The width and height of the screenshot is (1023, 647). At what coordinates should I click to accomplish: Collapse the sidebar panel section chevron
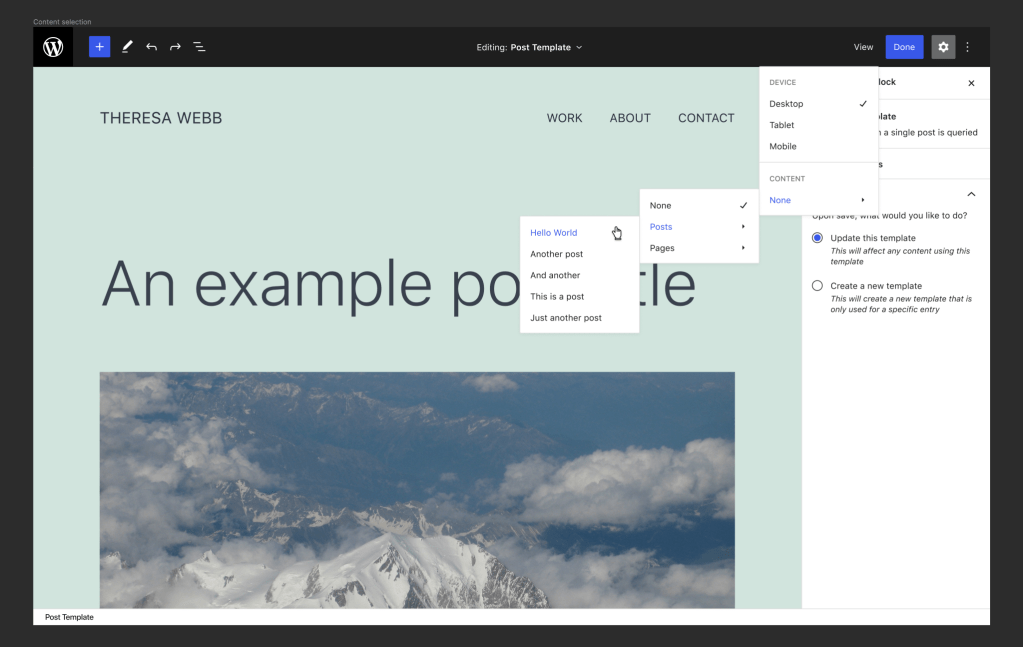(971, 194)
